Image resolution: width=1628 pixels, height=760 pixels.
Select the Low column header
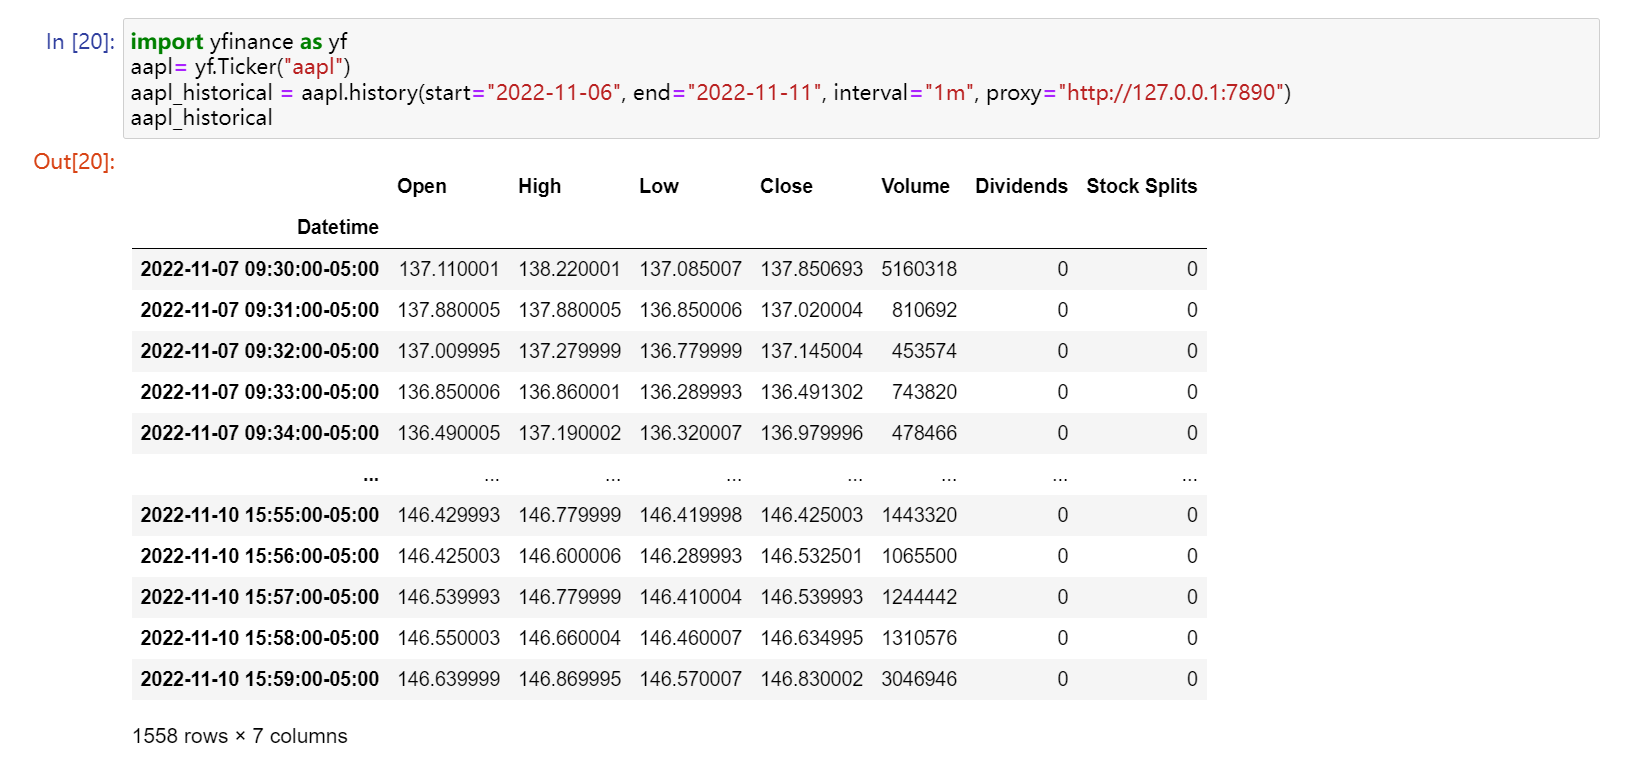pyautogui.click(x=658, y=186)
